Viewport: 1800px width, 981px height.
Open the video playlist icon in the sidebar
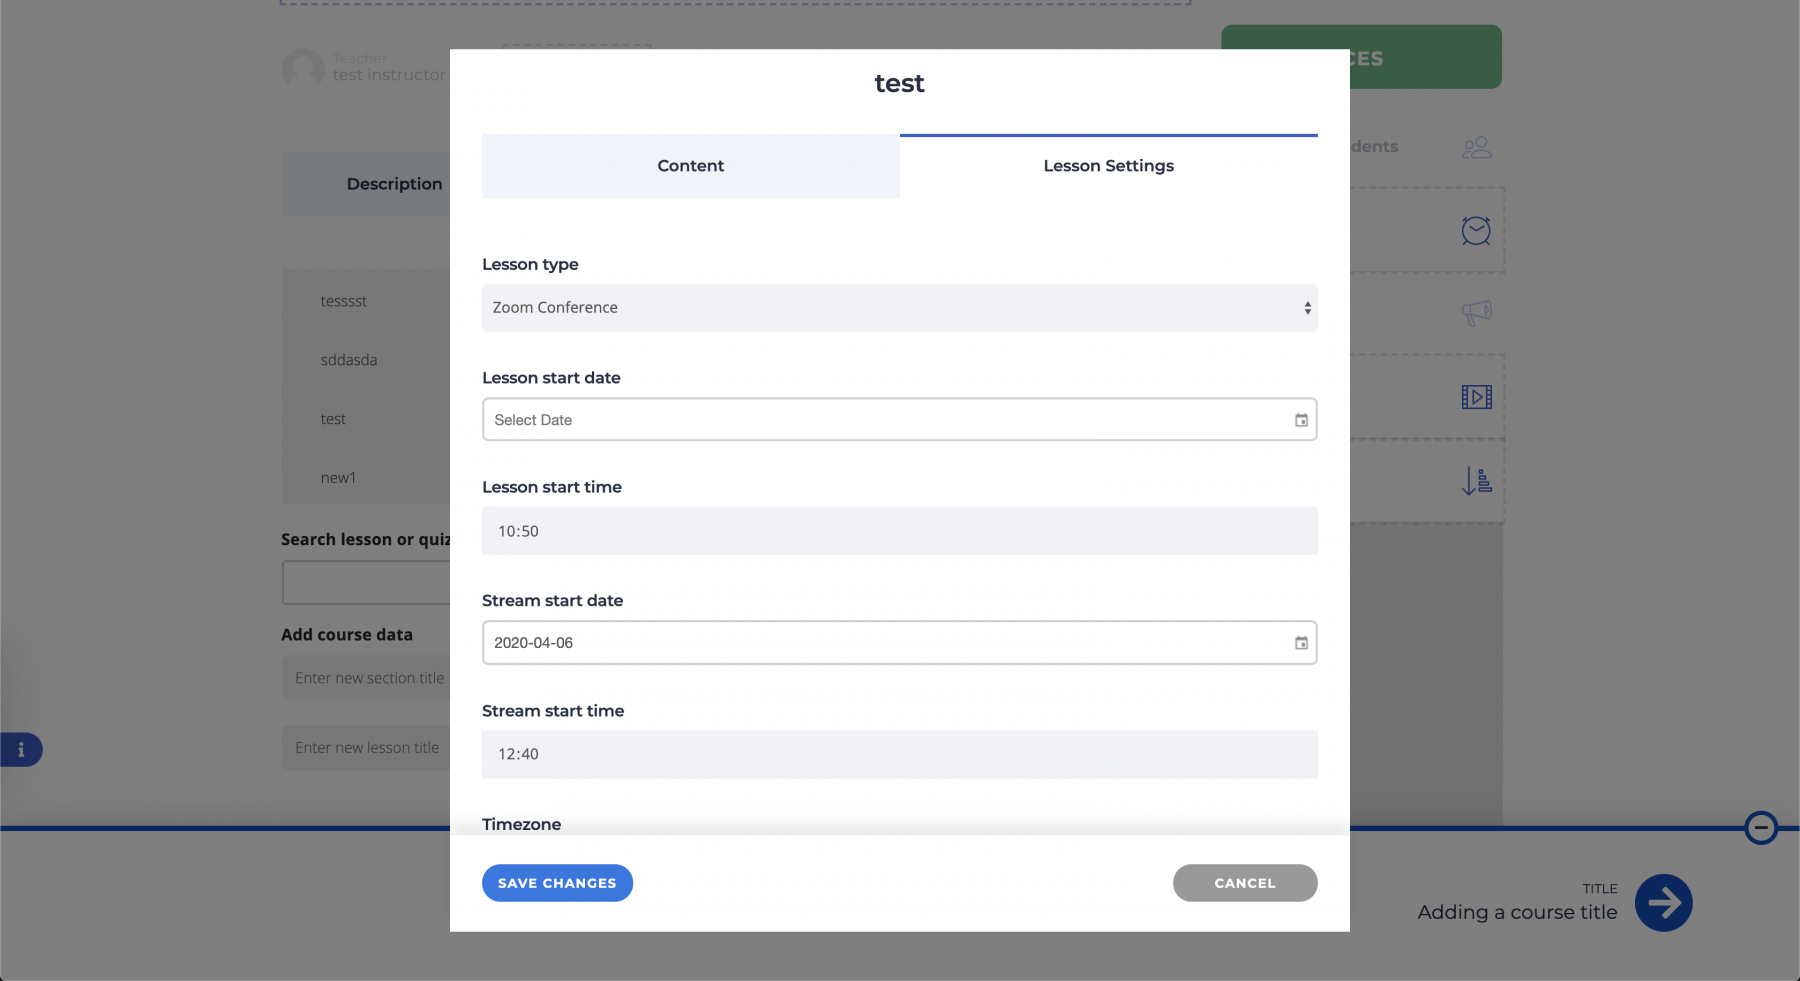coord(1476,397)
